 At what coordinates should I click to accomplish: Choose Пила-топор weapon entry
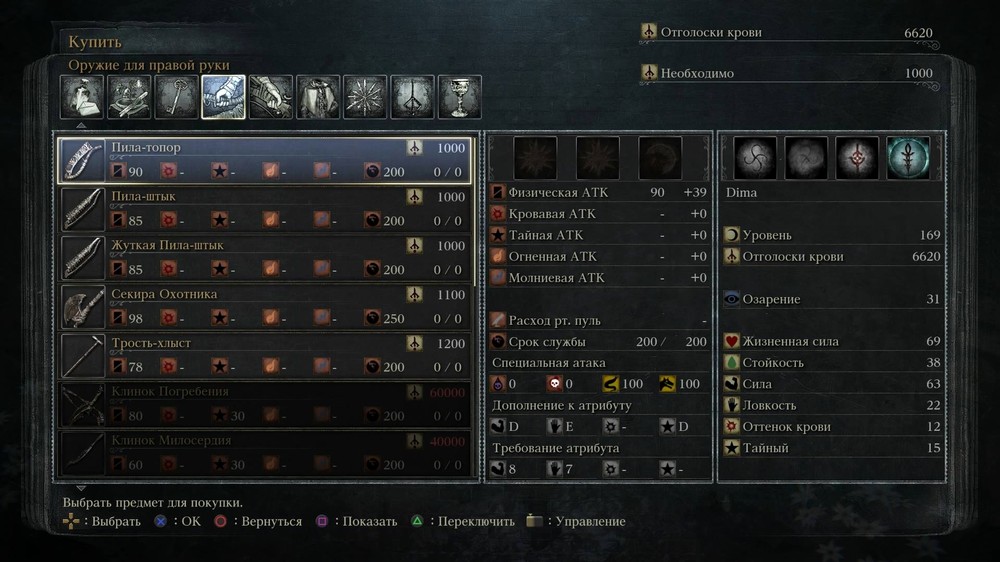265,160
